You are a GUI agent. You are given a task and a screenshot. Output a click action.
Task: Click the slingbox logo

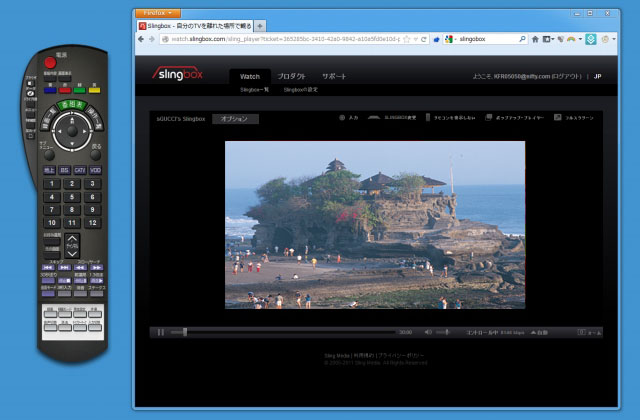pyautogui.click(x=178, y=74)
